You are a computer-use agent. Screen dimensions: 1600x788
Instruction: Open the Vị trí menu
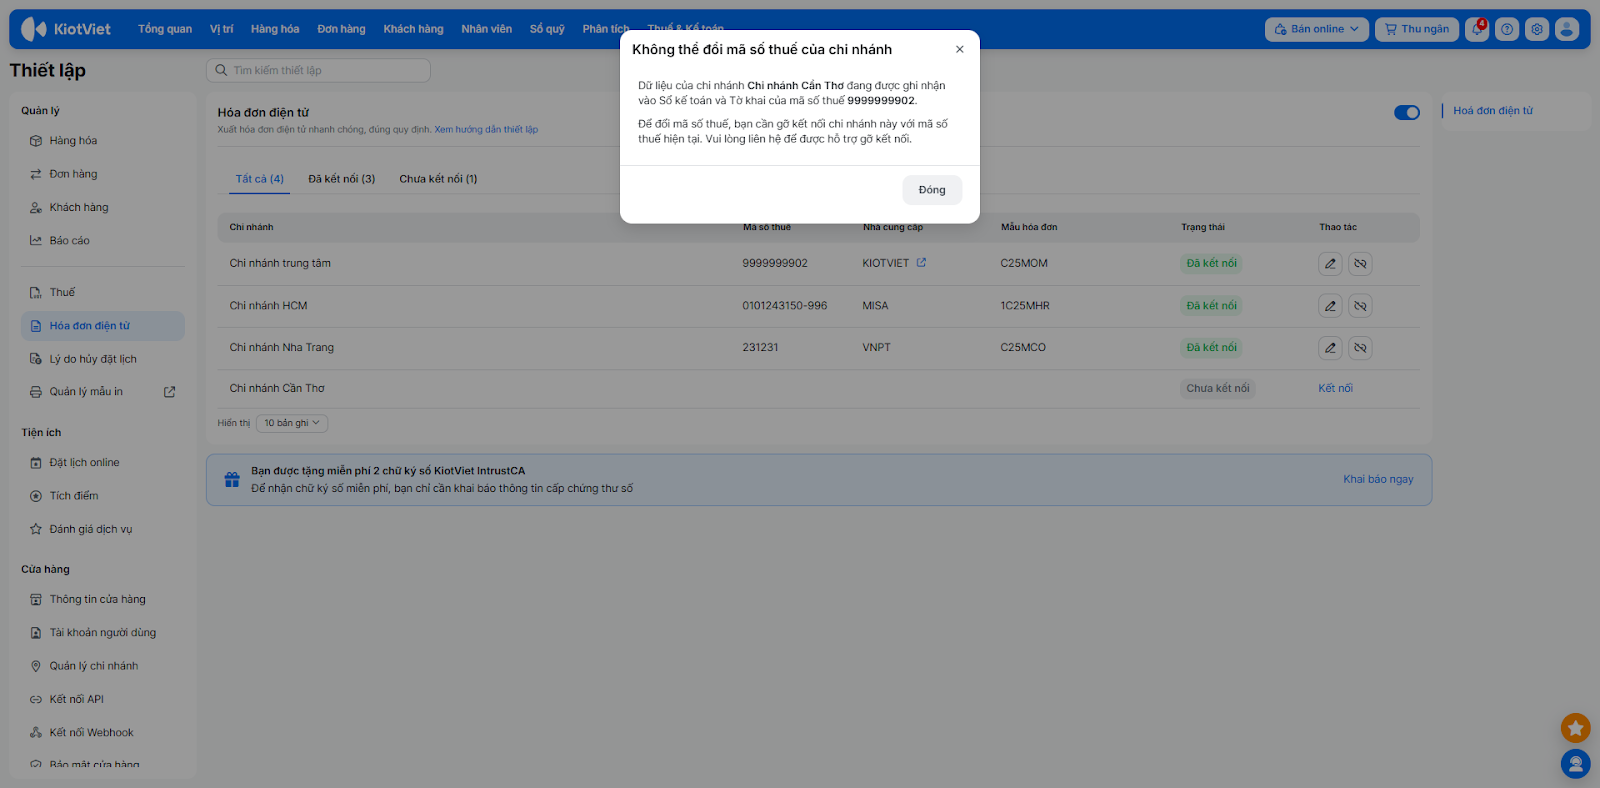point(221,29)
